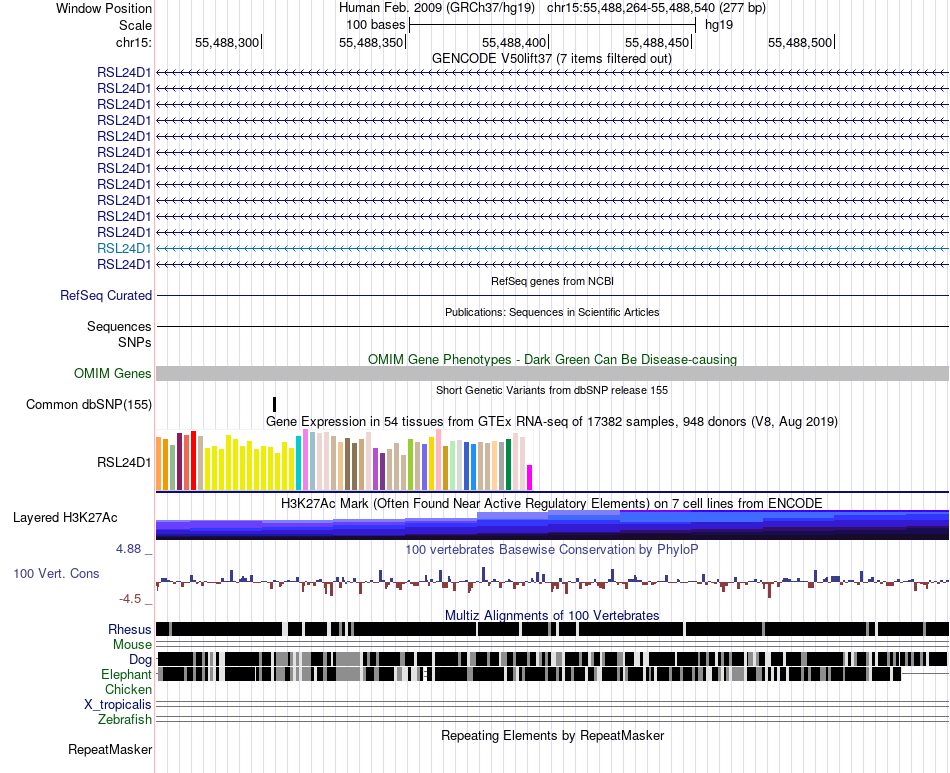The width and height of the screenshot is (950, 773).
Task: Click the RefSeq Curated track label
Action: coord(106,296)
